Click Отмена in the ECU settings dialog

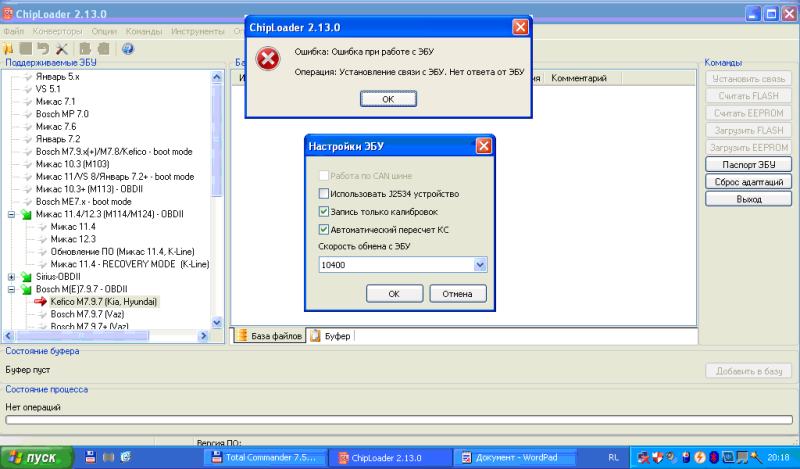(457, 294)
